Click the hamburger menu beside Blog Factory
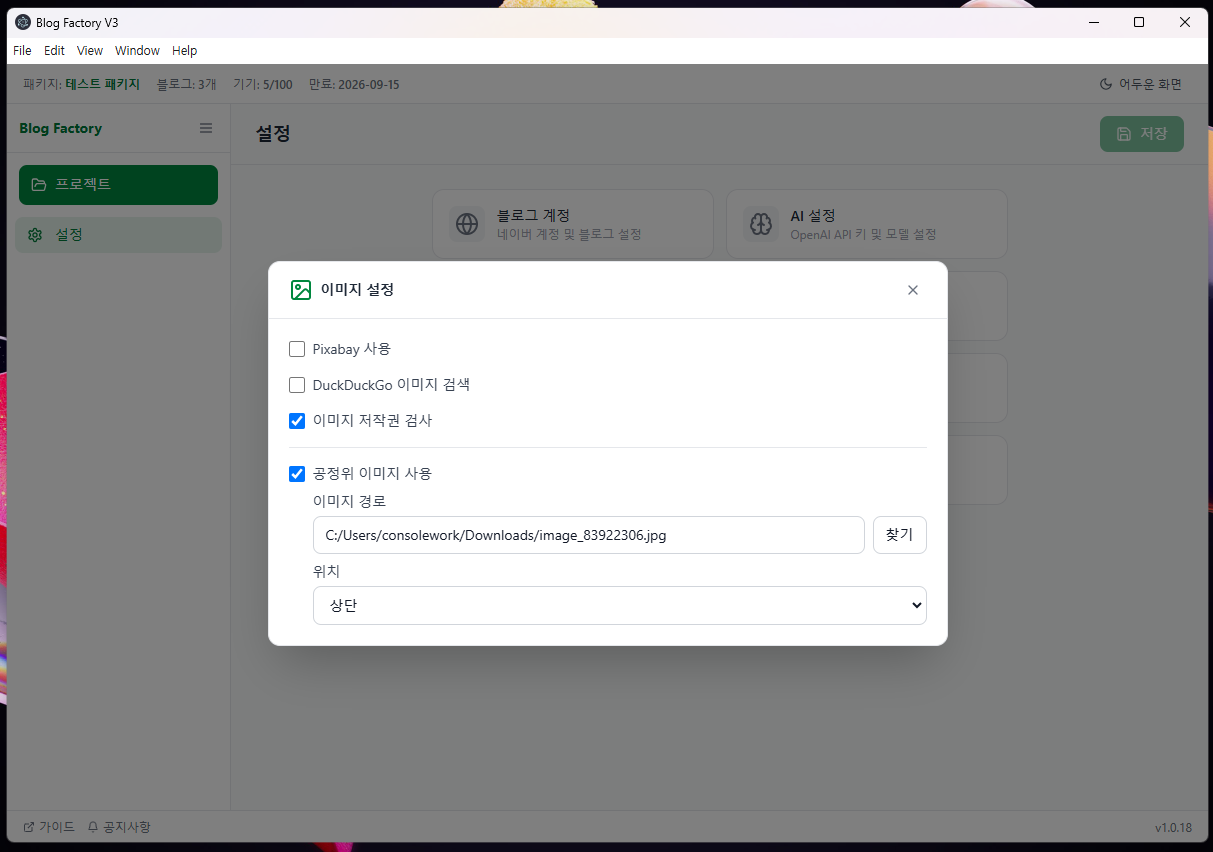 [x=206, y=128]
